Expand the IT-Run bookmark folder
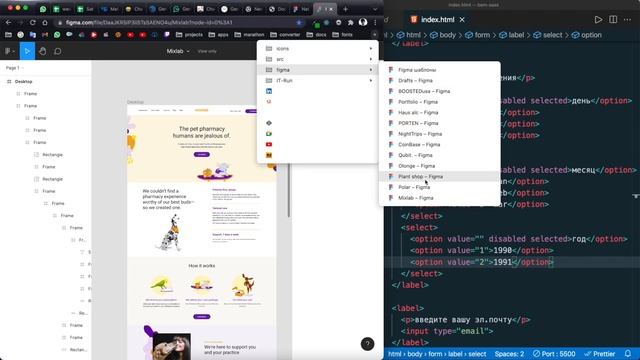Screen dimensions: 640x360 318,80
